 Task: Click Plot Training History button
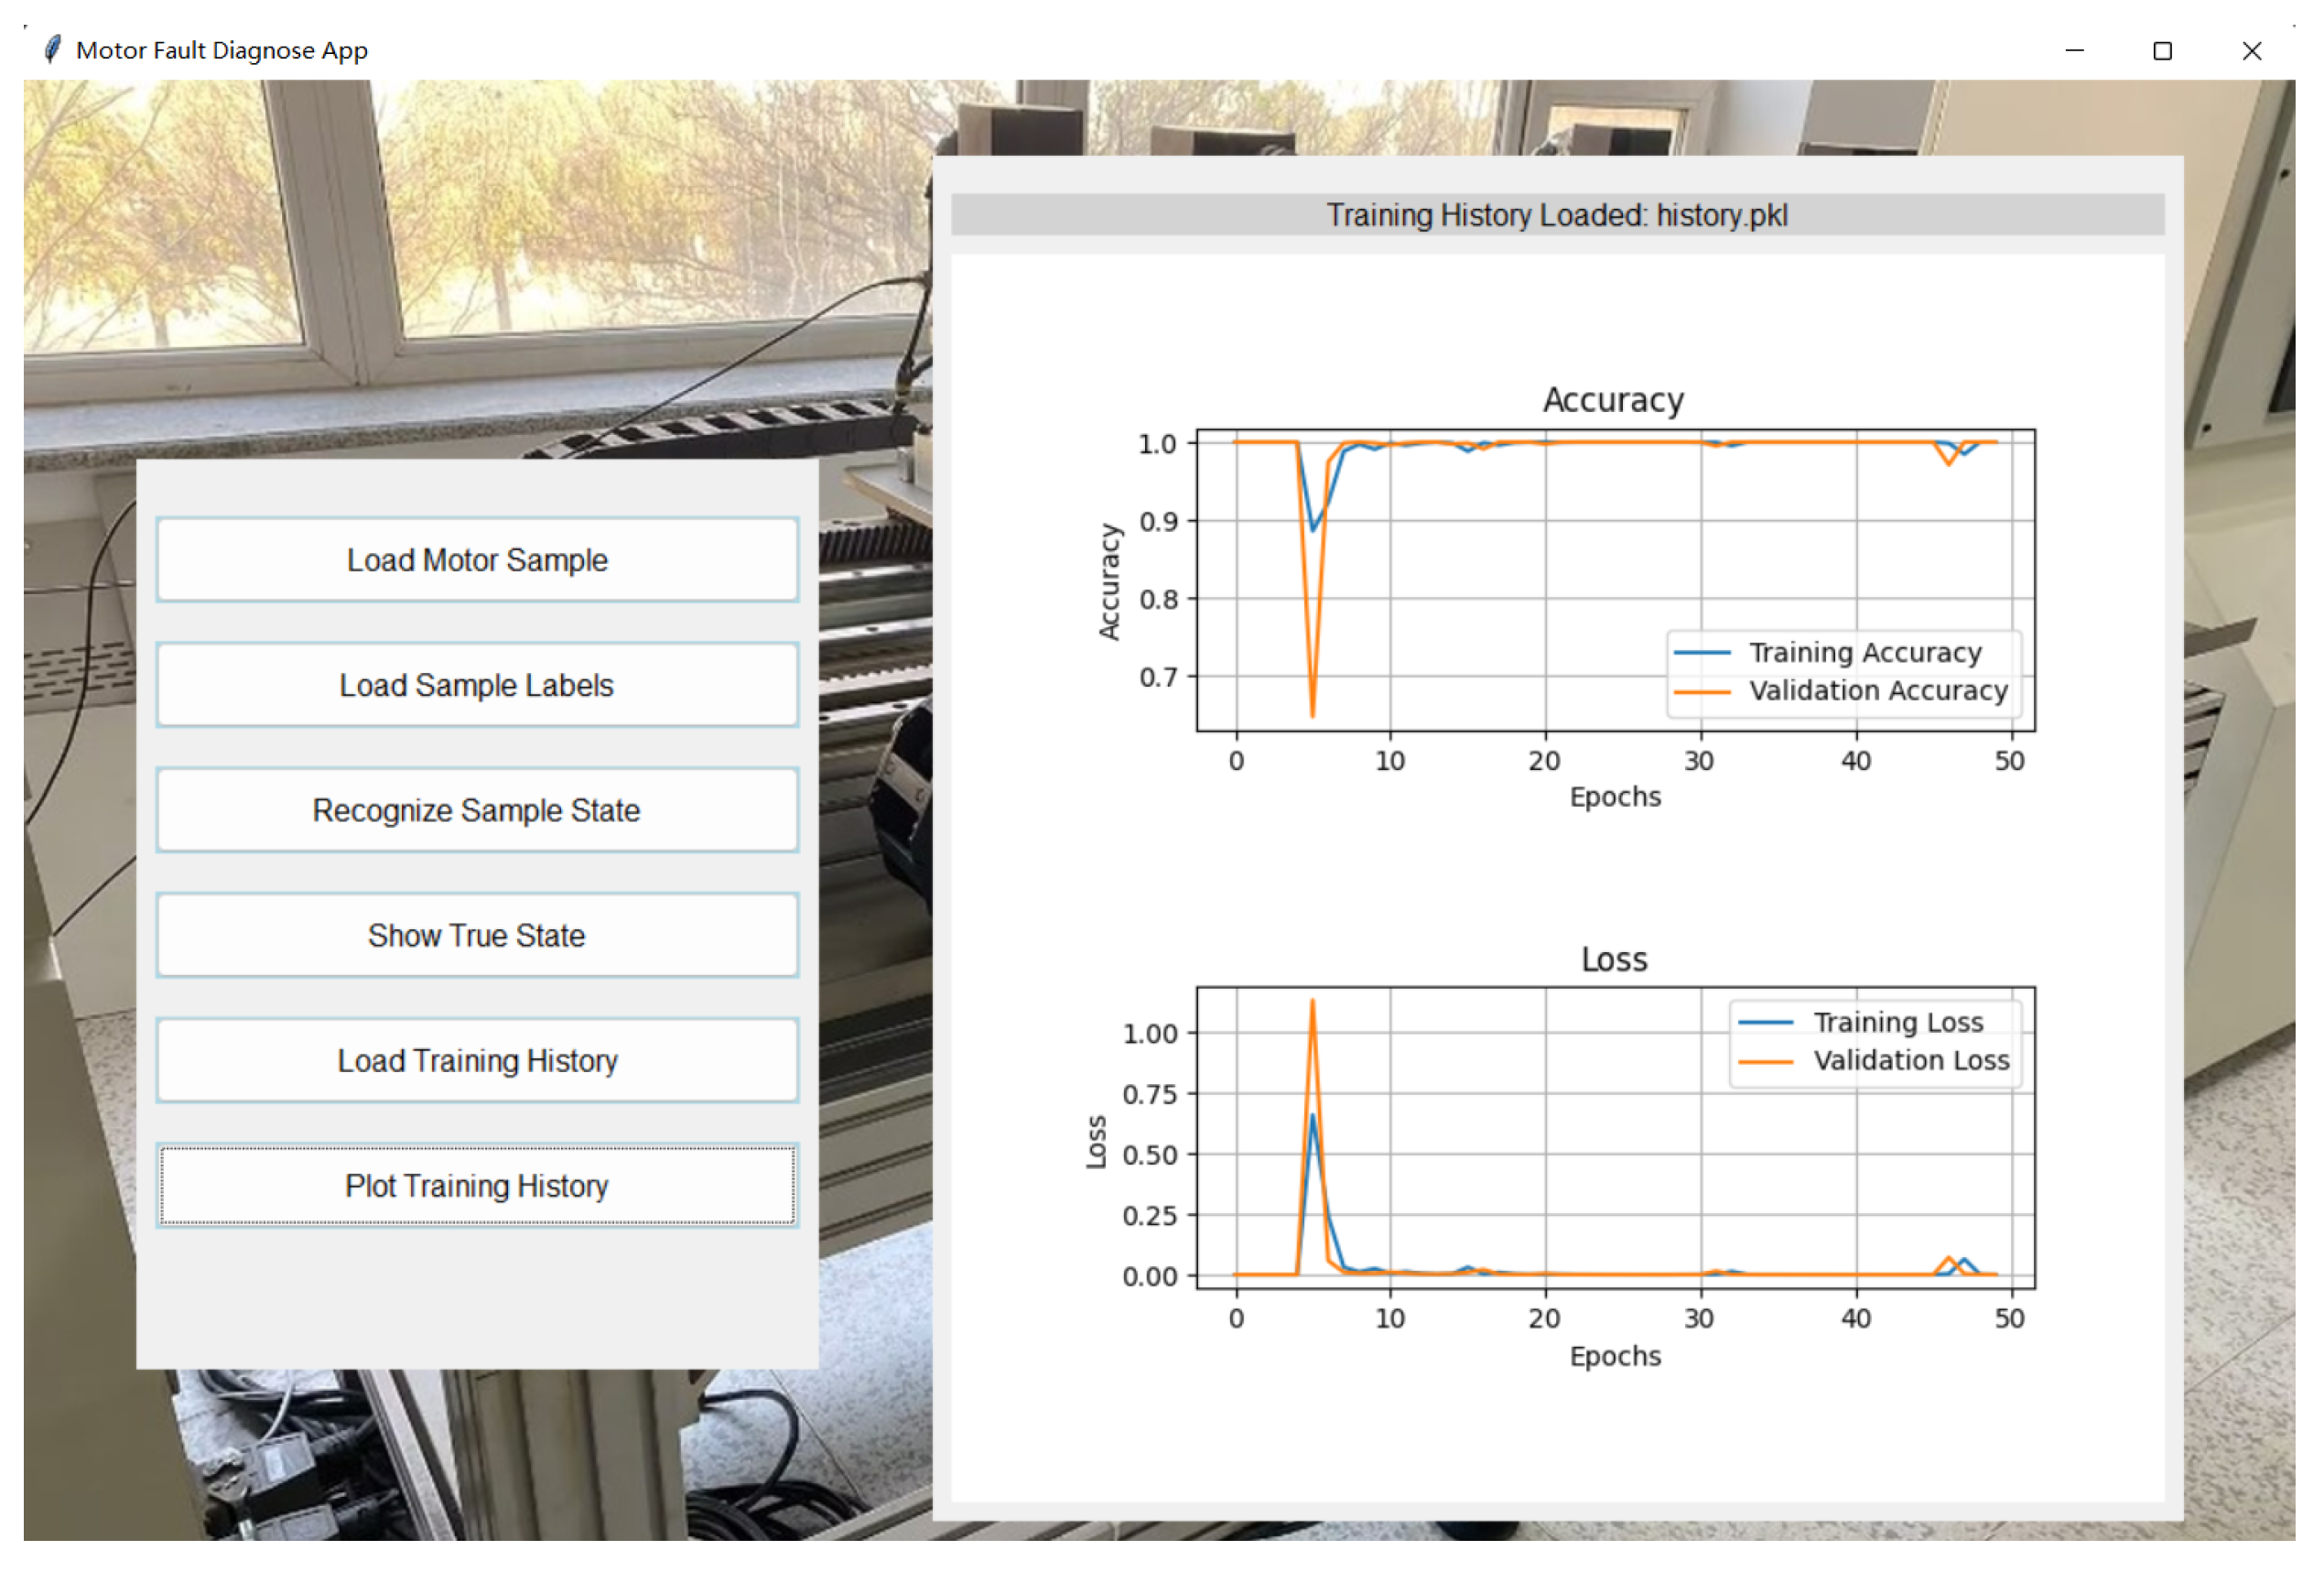coord(477,1185)
